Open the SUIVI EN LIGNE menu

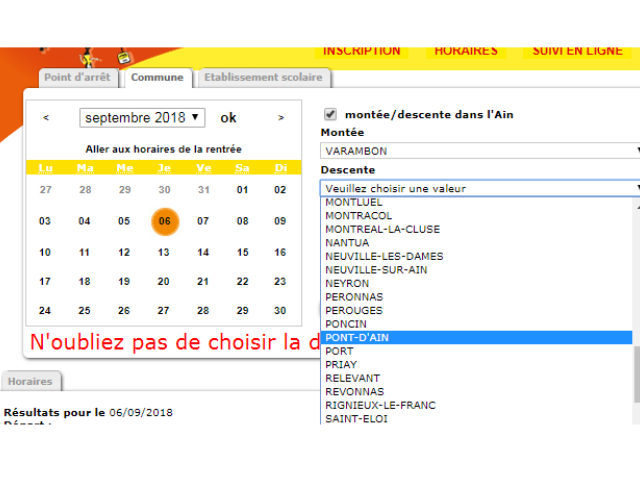coord(575,51)
